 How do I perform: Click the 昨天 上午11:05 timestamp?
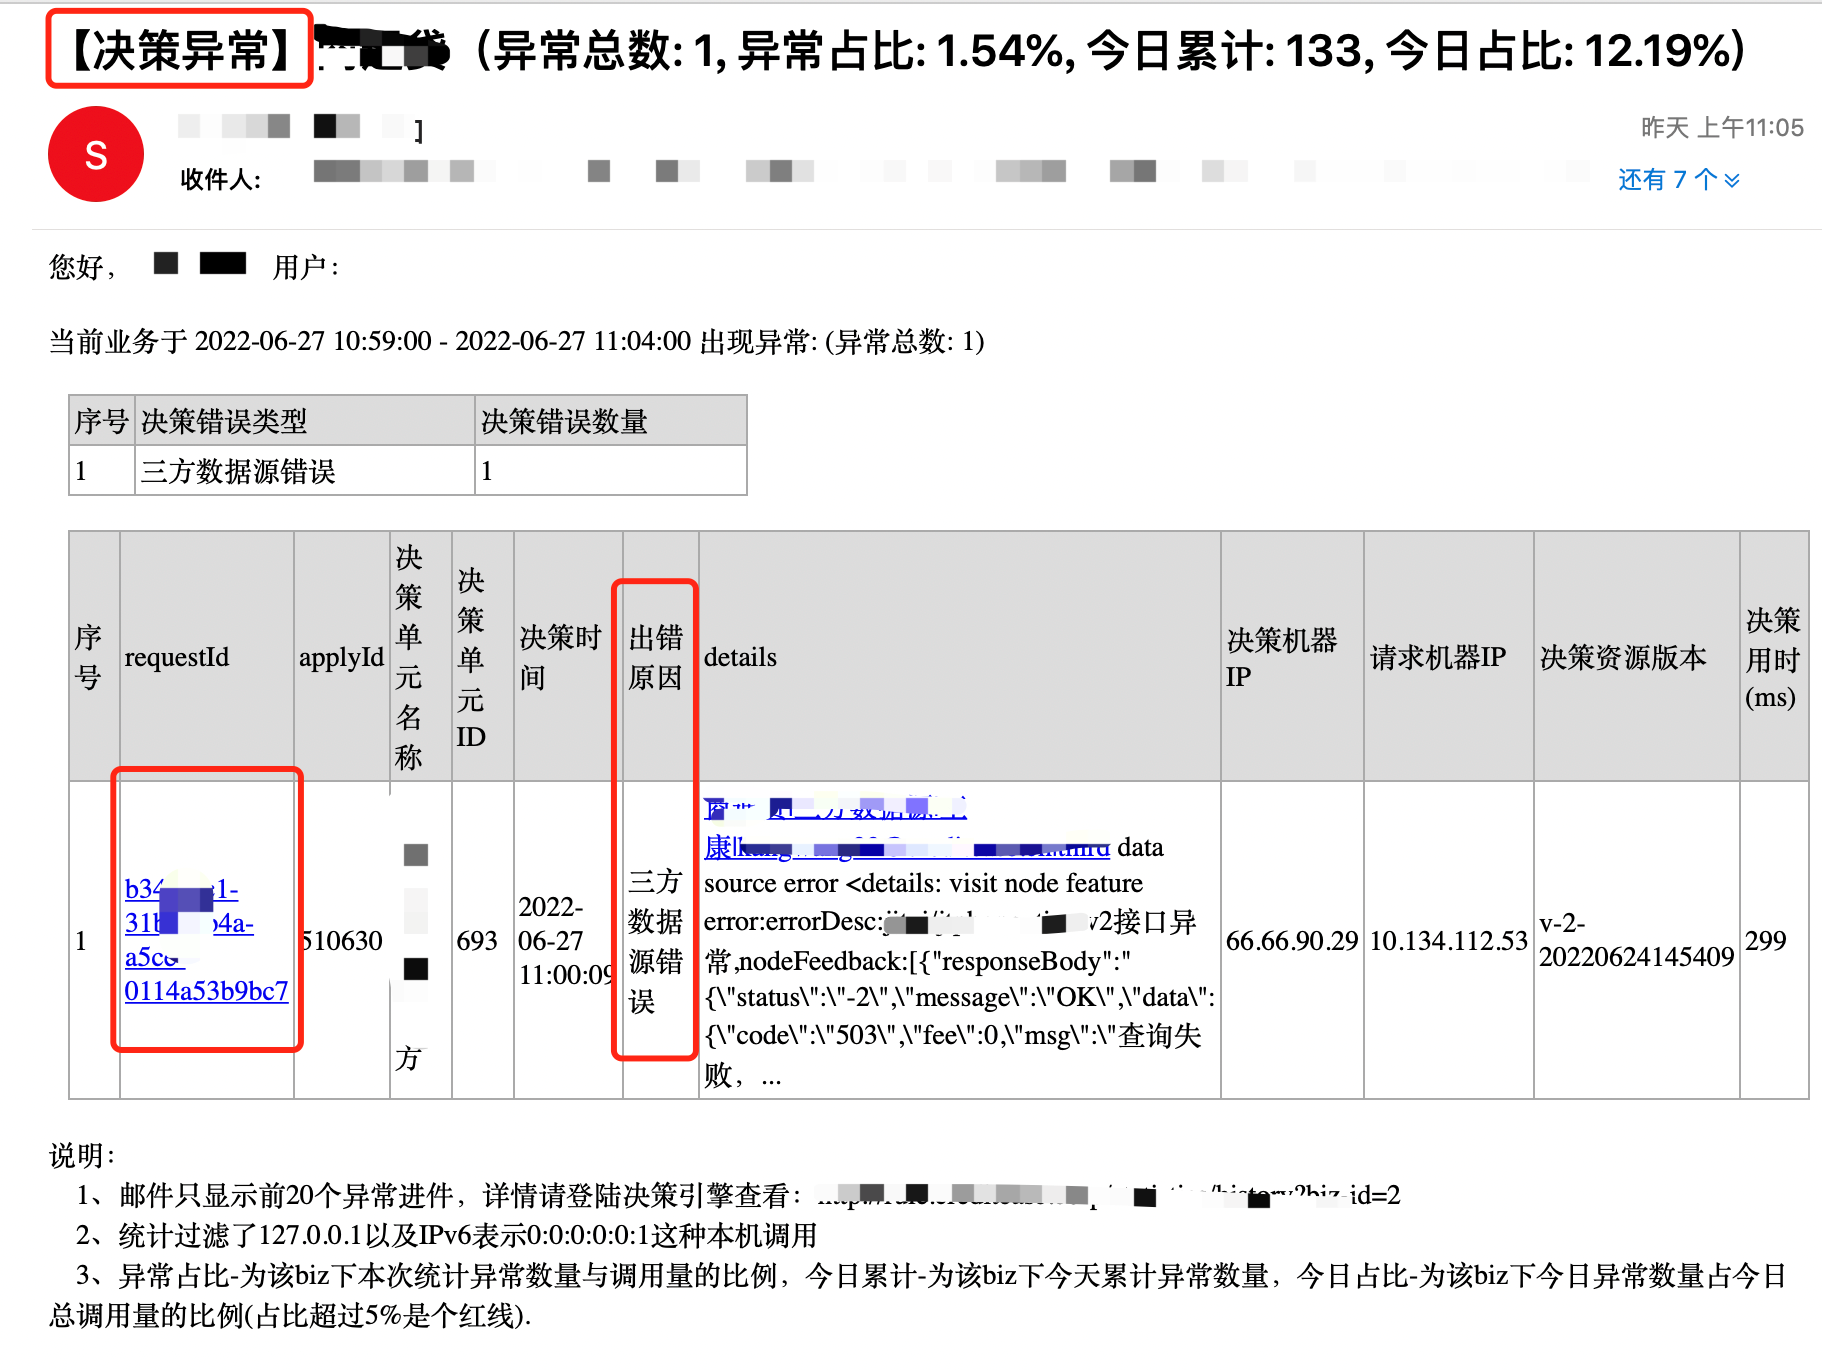(x=1722, y=128)
